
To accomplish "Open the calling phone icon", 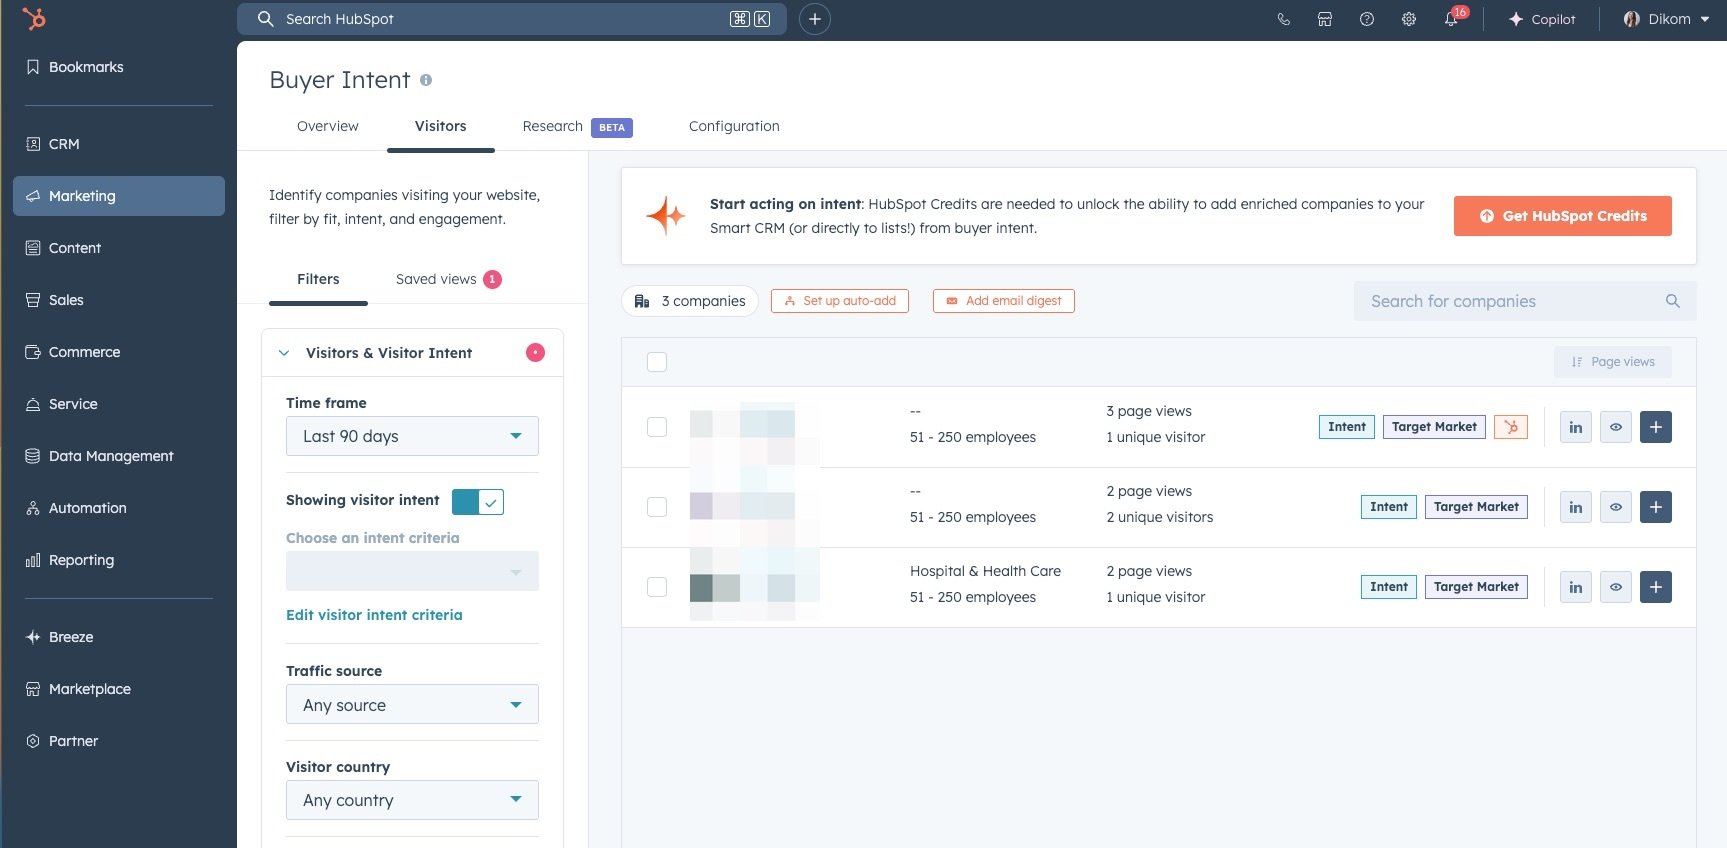I will (x=1283, y=19).
